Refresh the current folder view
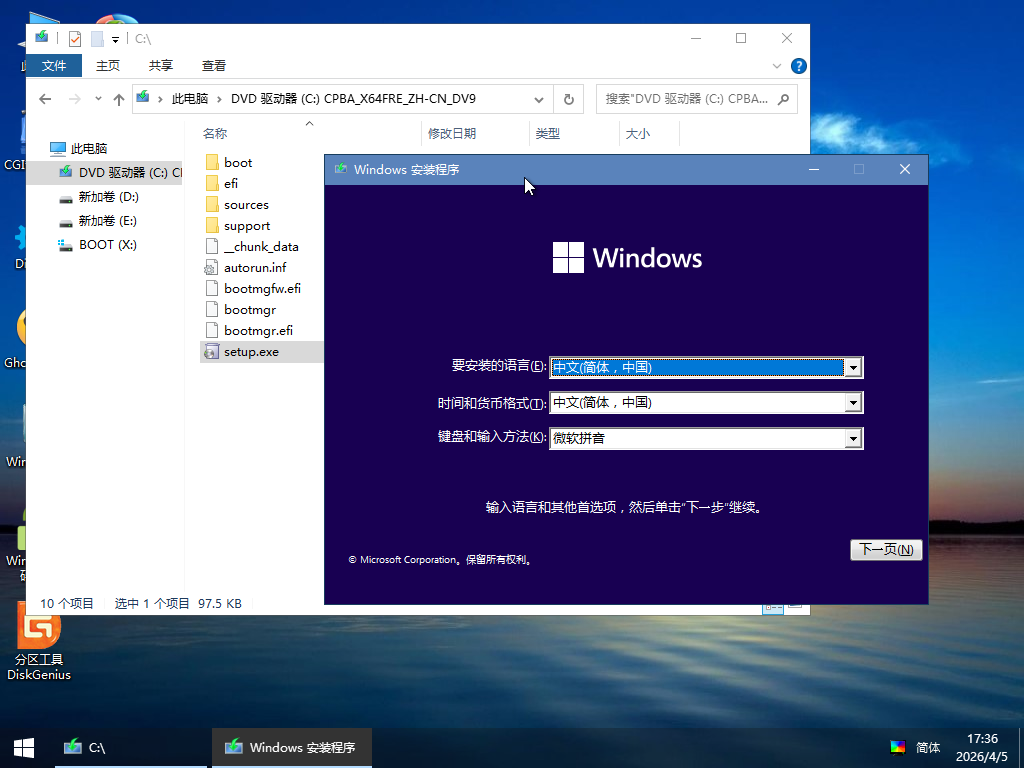 point(568,99)
